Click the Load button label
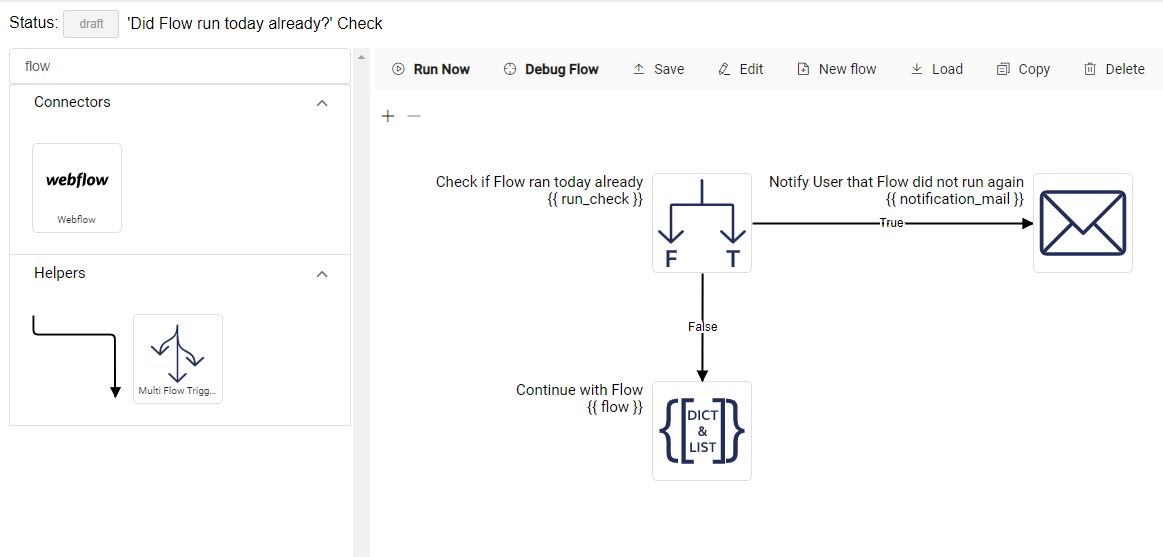 tap(947, 69)
